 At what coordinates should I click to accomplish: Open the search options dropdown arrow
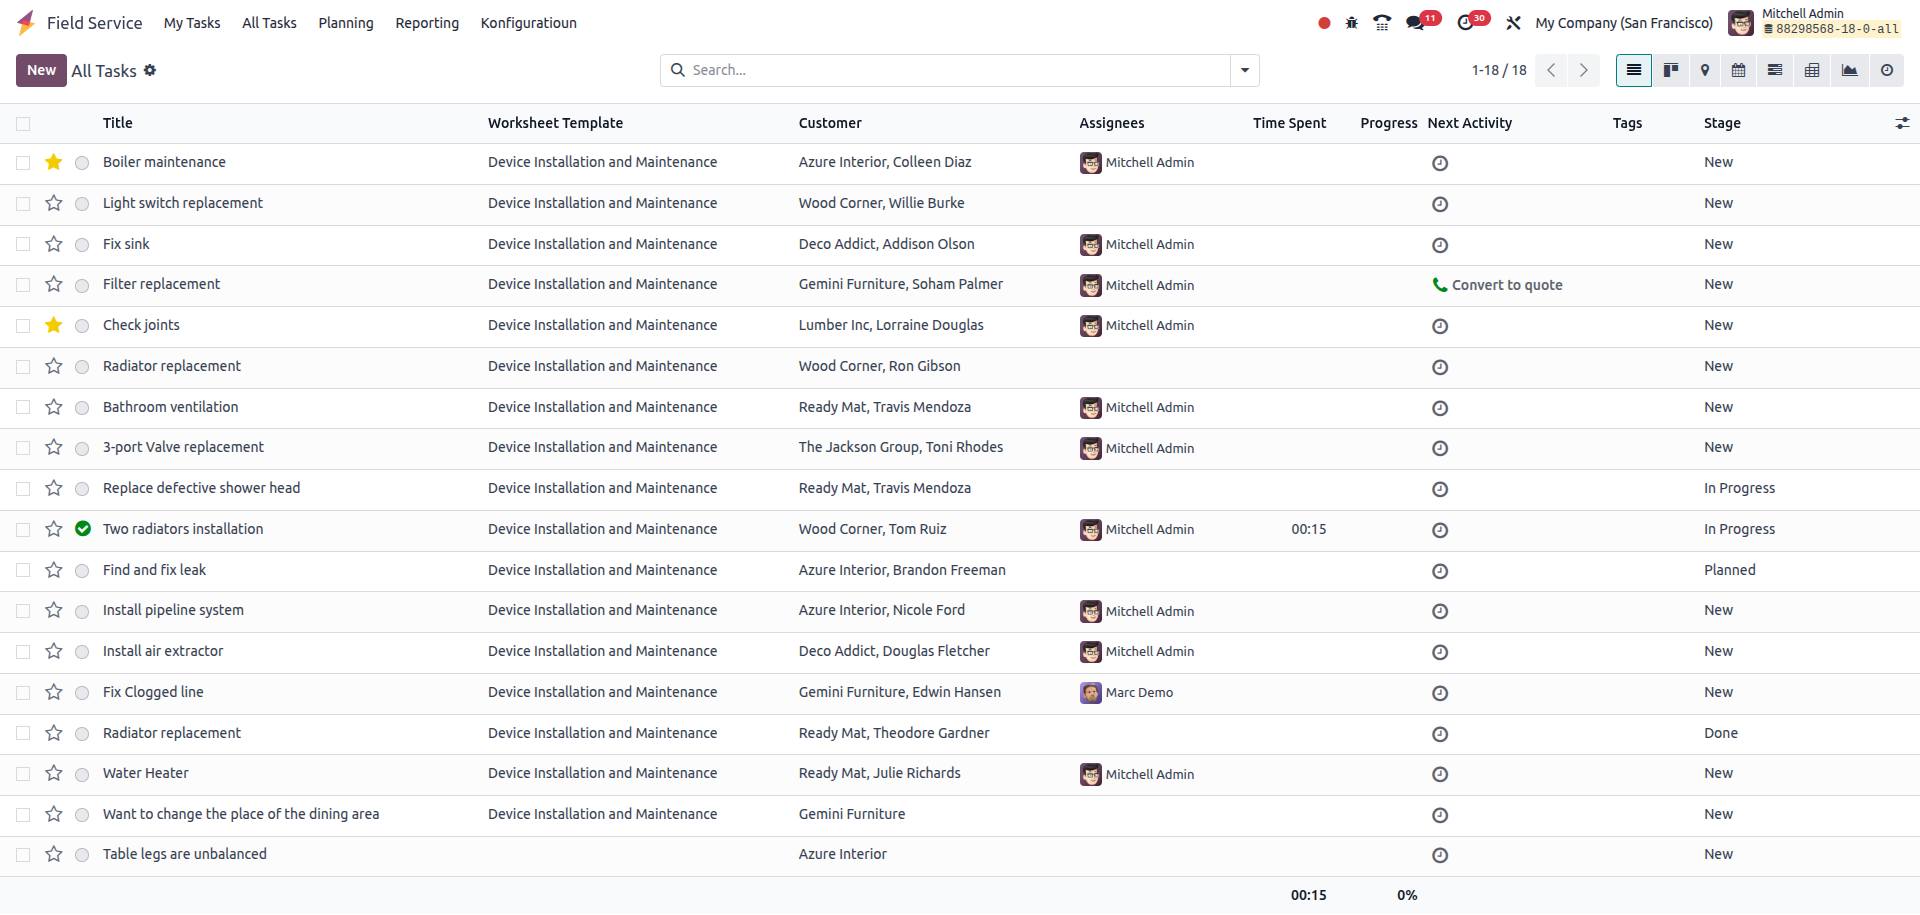[x=1245, y=70]
